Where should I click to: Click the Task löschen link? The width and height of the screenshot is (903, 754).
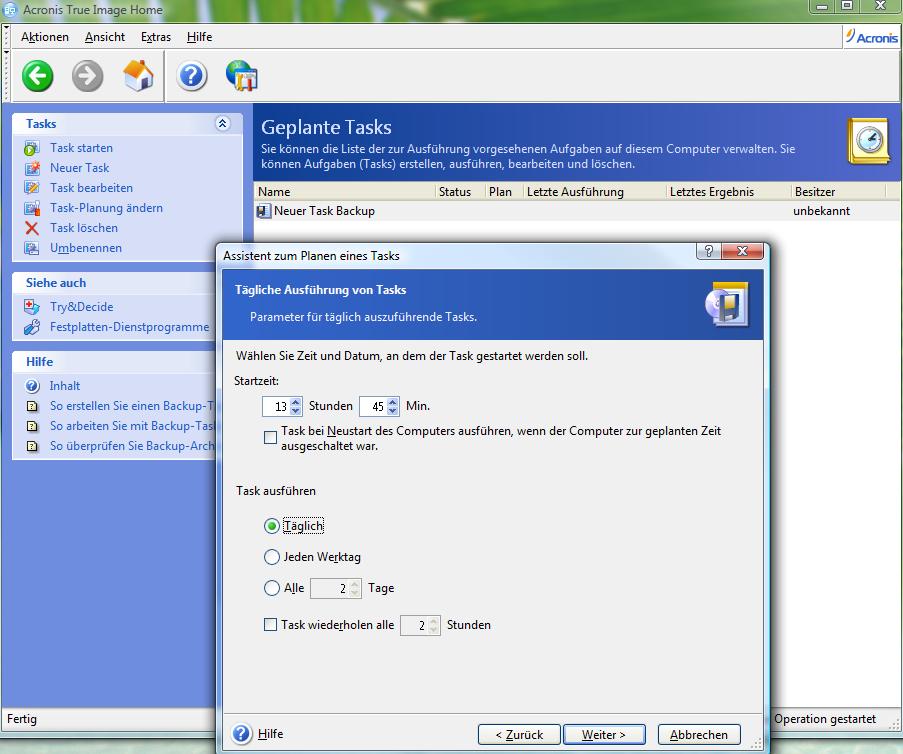[x=84, y=228]
